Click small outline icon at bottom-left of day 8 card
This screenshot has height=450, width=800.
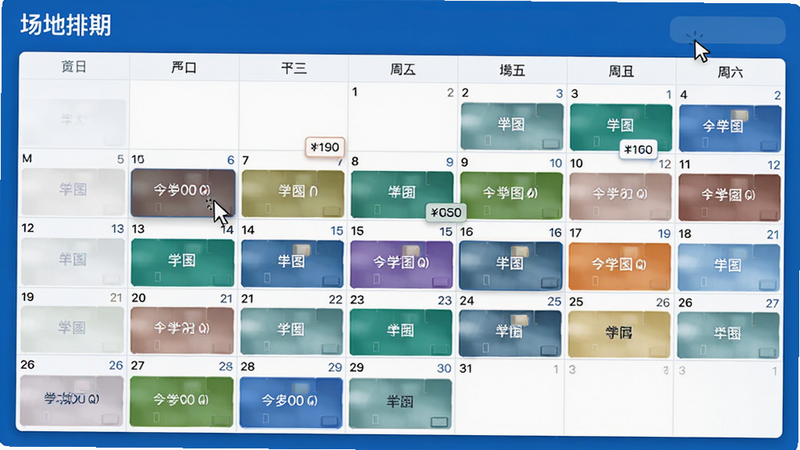click(x=377, y=209)
